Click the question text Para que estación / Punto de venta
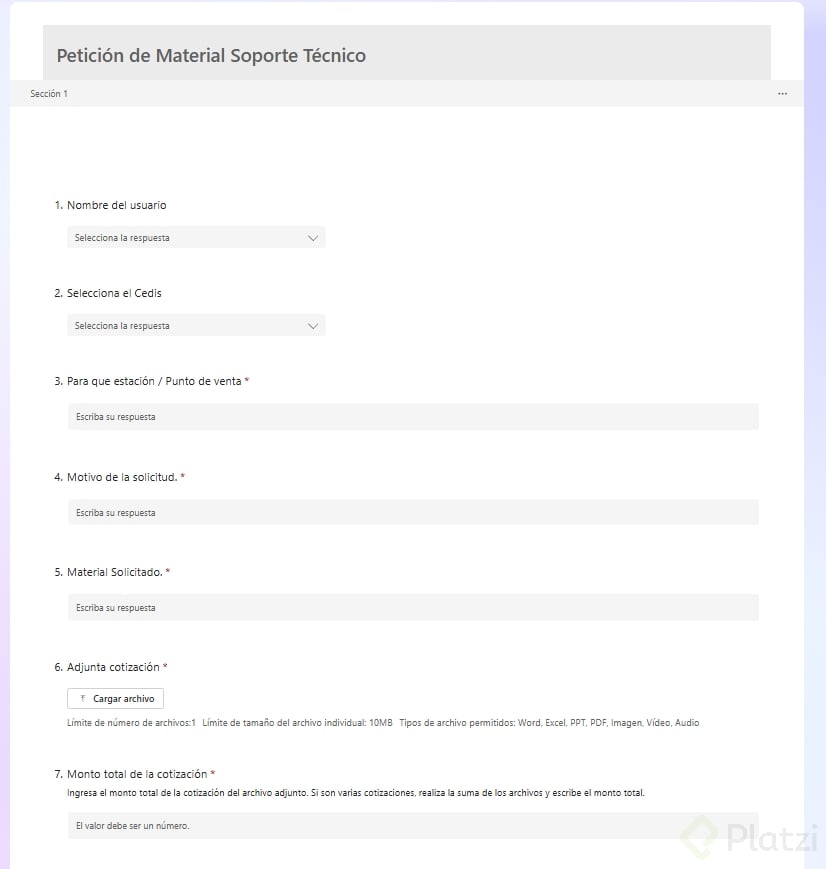This screenshot has height=869, width=826. [154, 381]
